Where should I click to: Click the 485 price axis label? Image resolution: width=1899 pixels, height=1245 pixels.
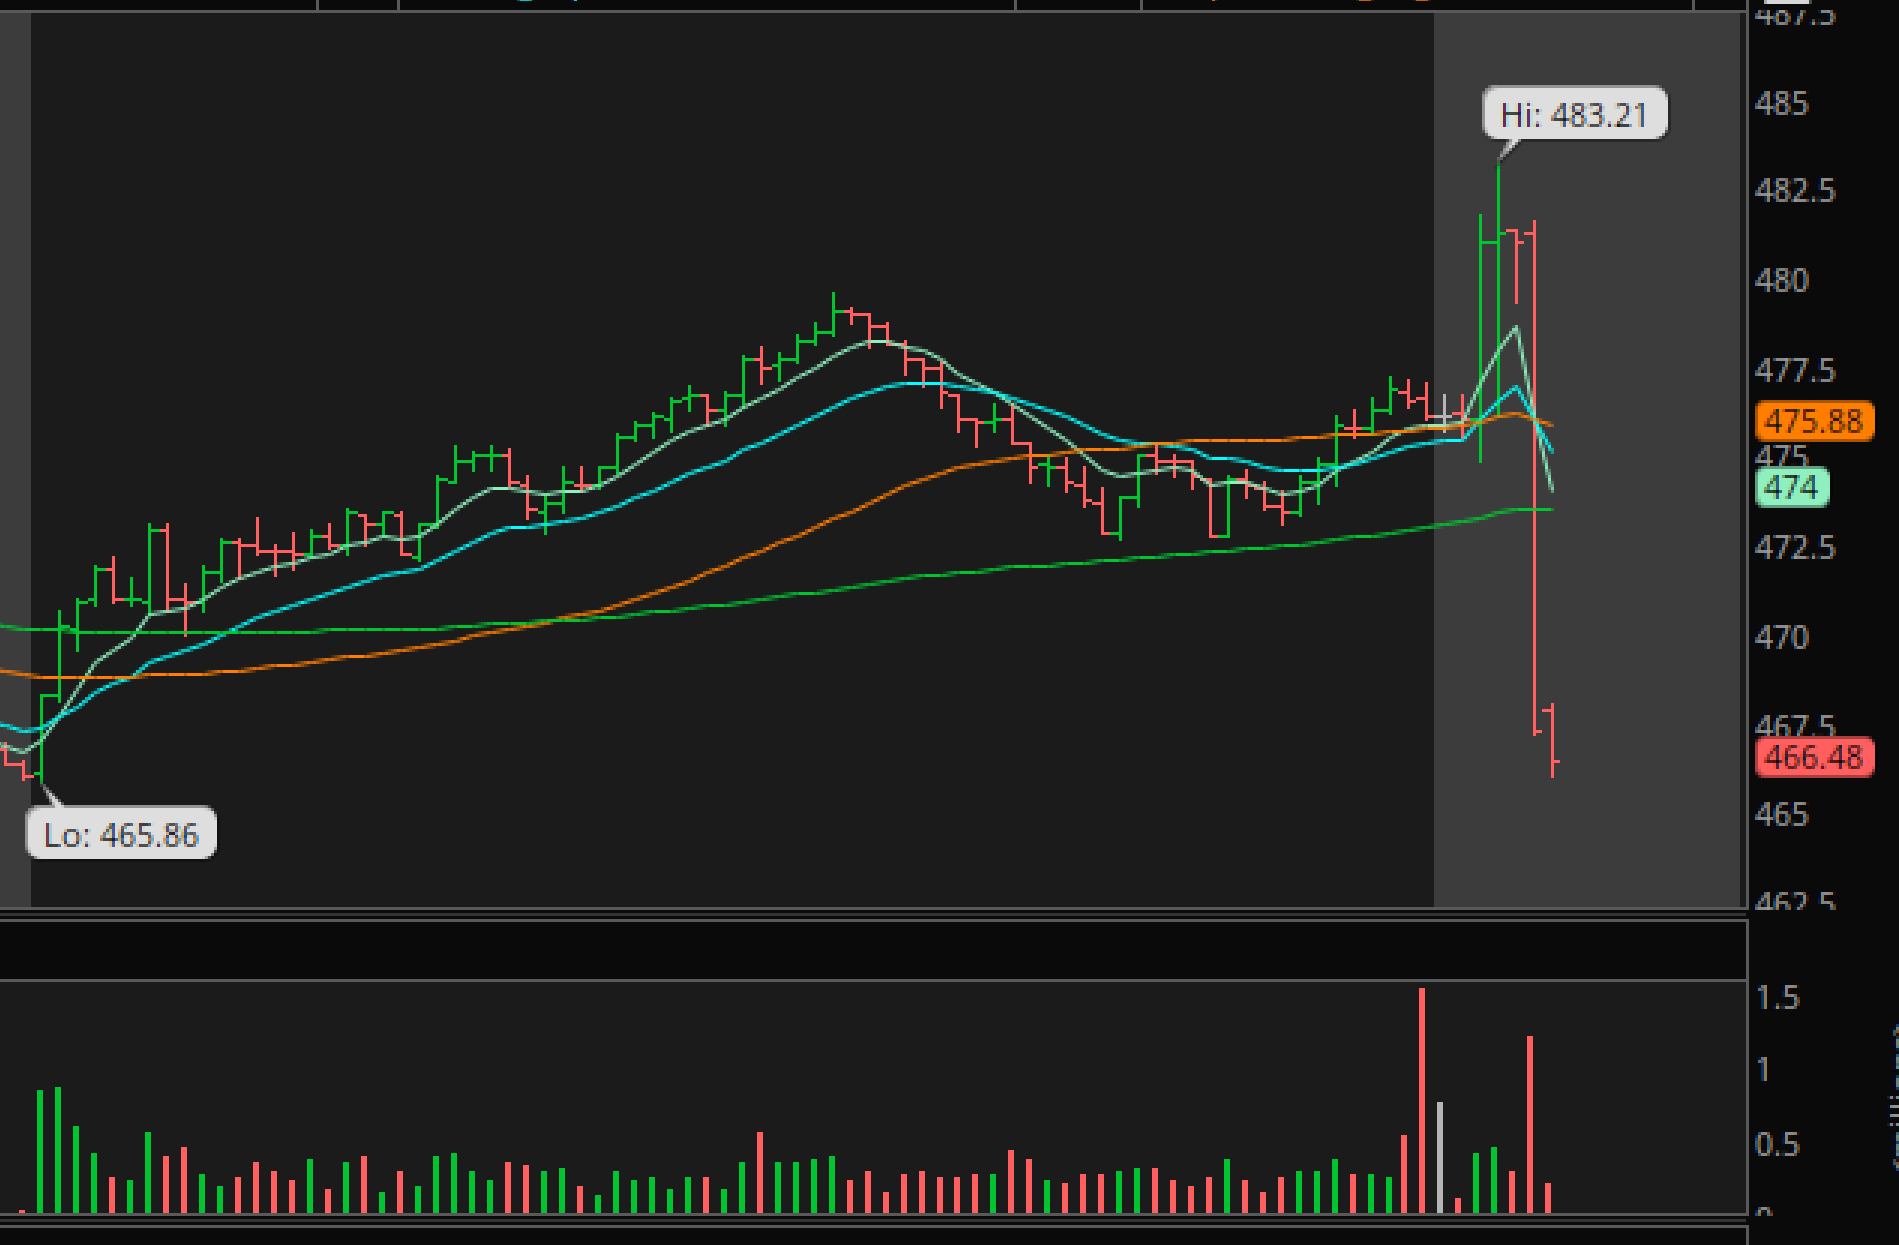click(x=1782, y=104)
